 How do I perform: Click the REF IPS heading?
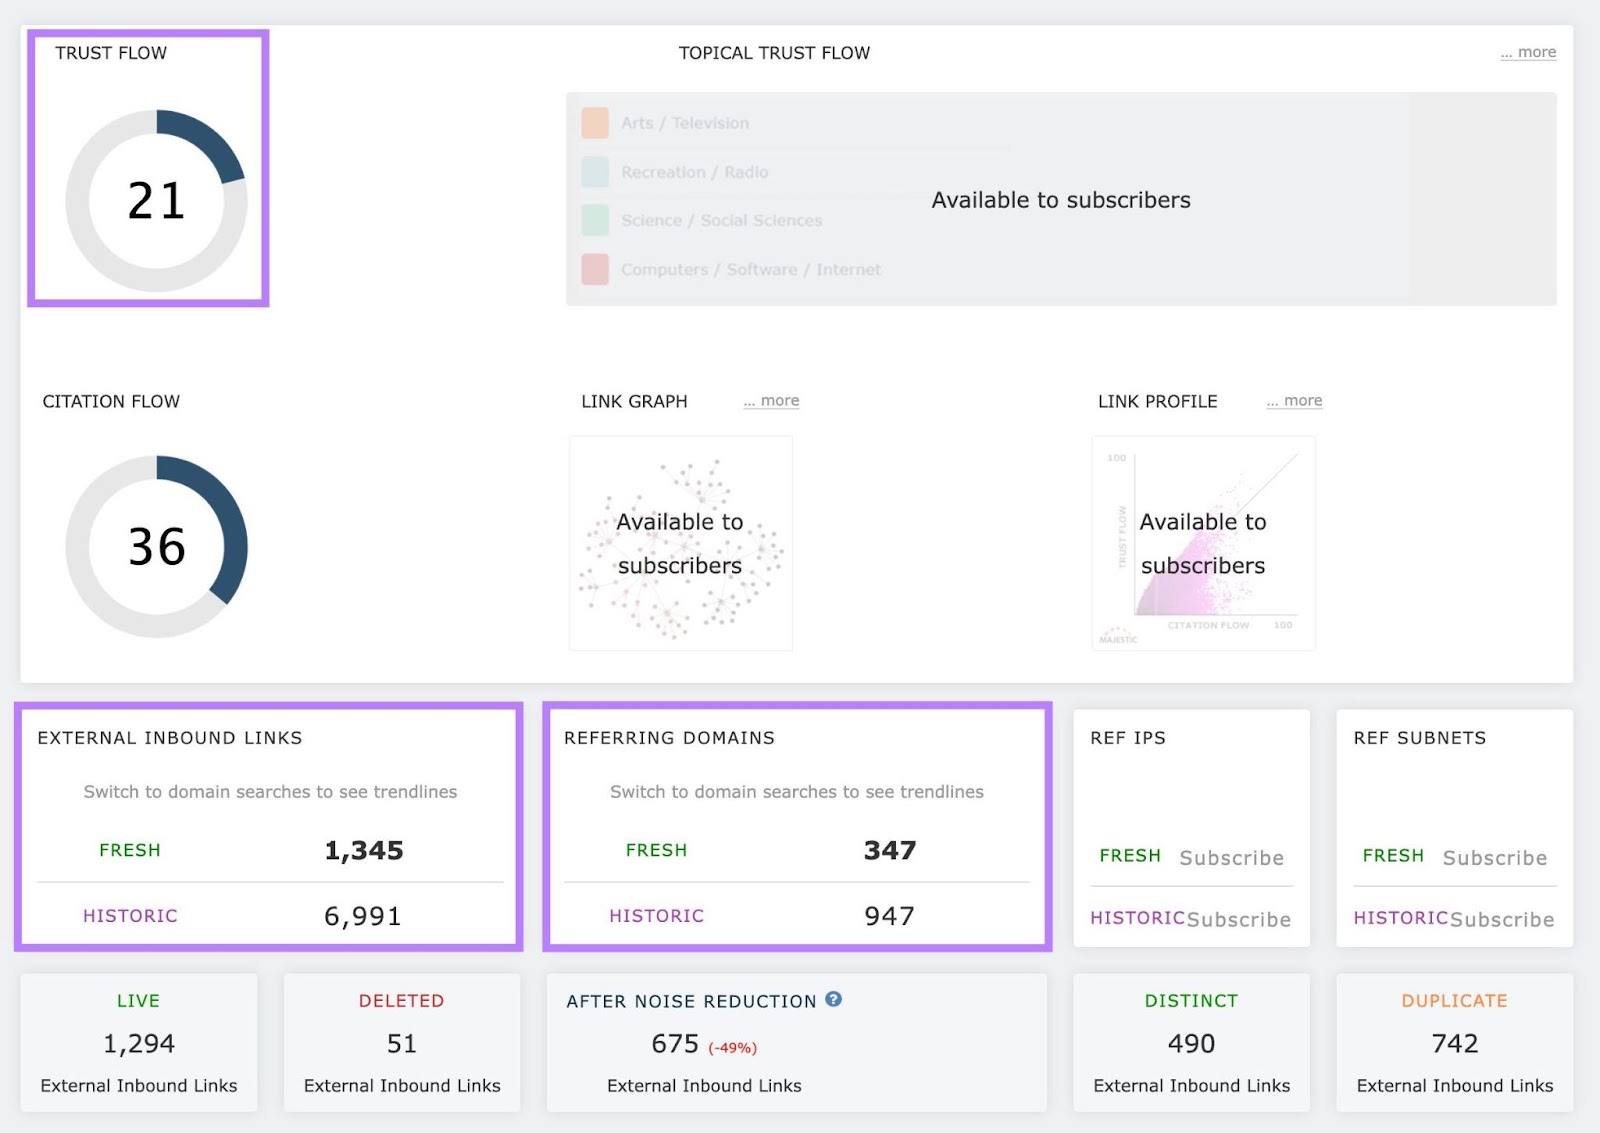(x=1128, y=738)
